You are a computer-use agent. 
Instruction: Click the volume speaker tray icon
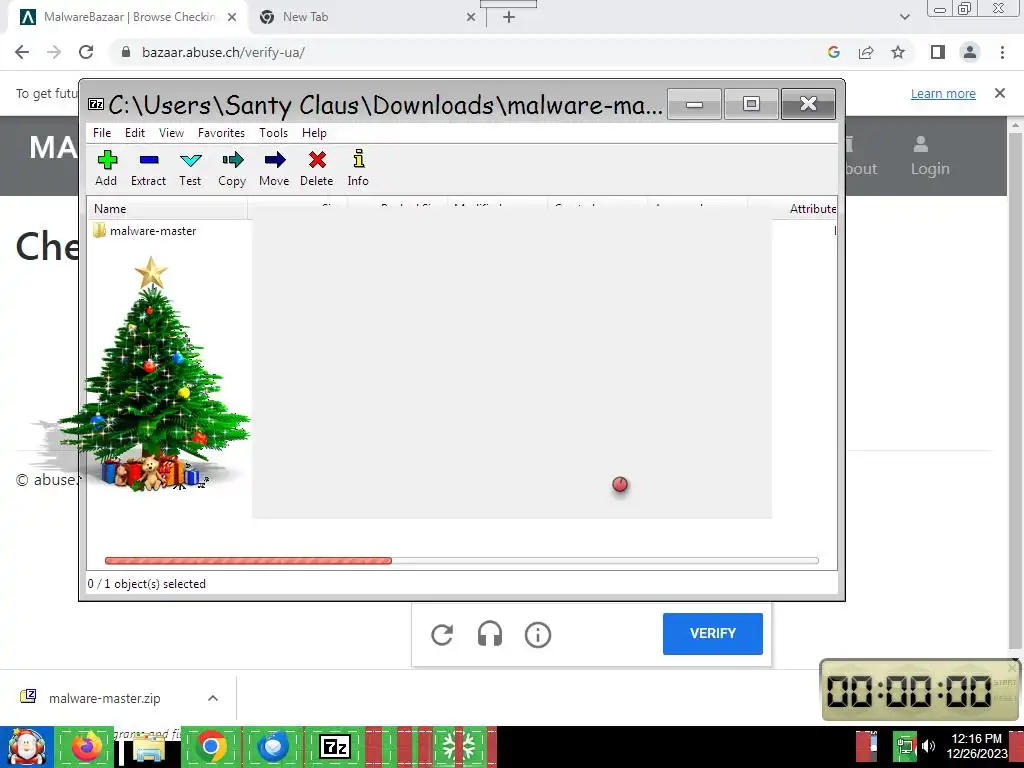click(x=928, y=747)
